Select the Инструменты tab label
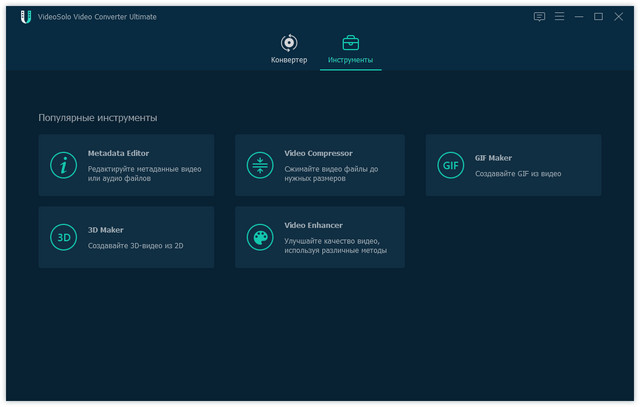This screenshot has width=640, height=407. 350,60
